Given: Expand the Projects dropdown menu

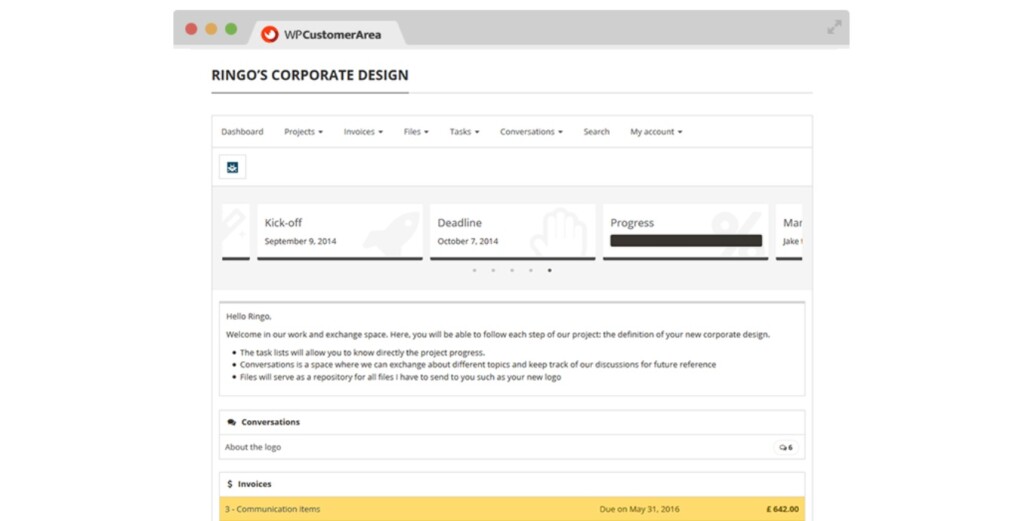Looking at the screenshot, I should click(303, 132).
